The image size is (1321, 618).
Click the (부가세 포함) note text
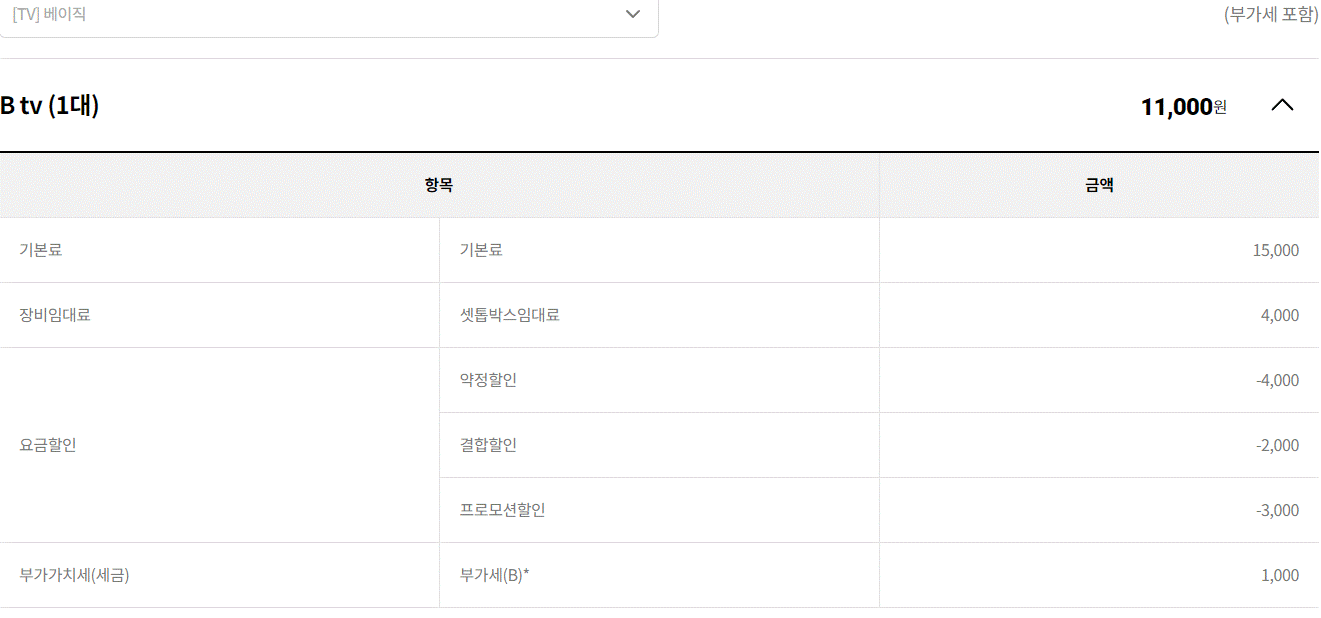point(1270,15)
